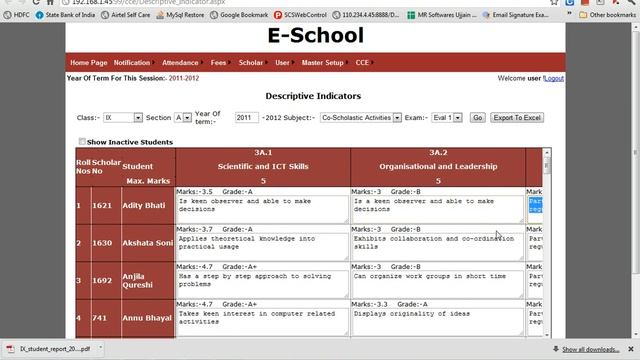Click the E-School title

tap(315, 36)
